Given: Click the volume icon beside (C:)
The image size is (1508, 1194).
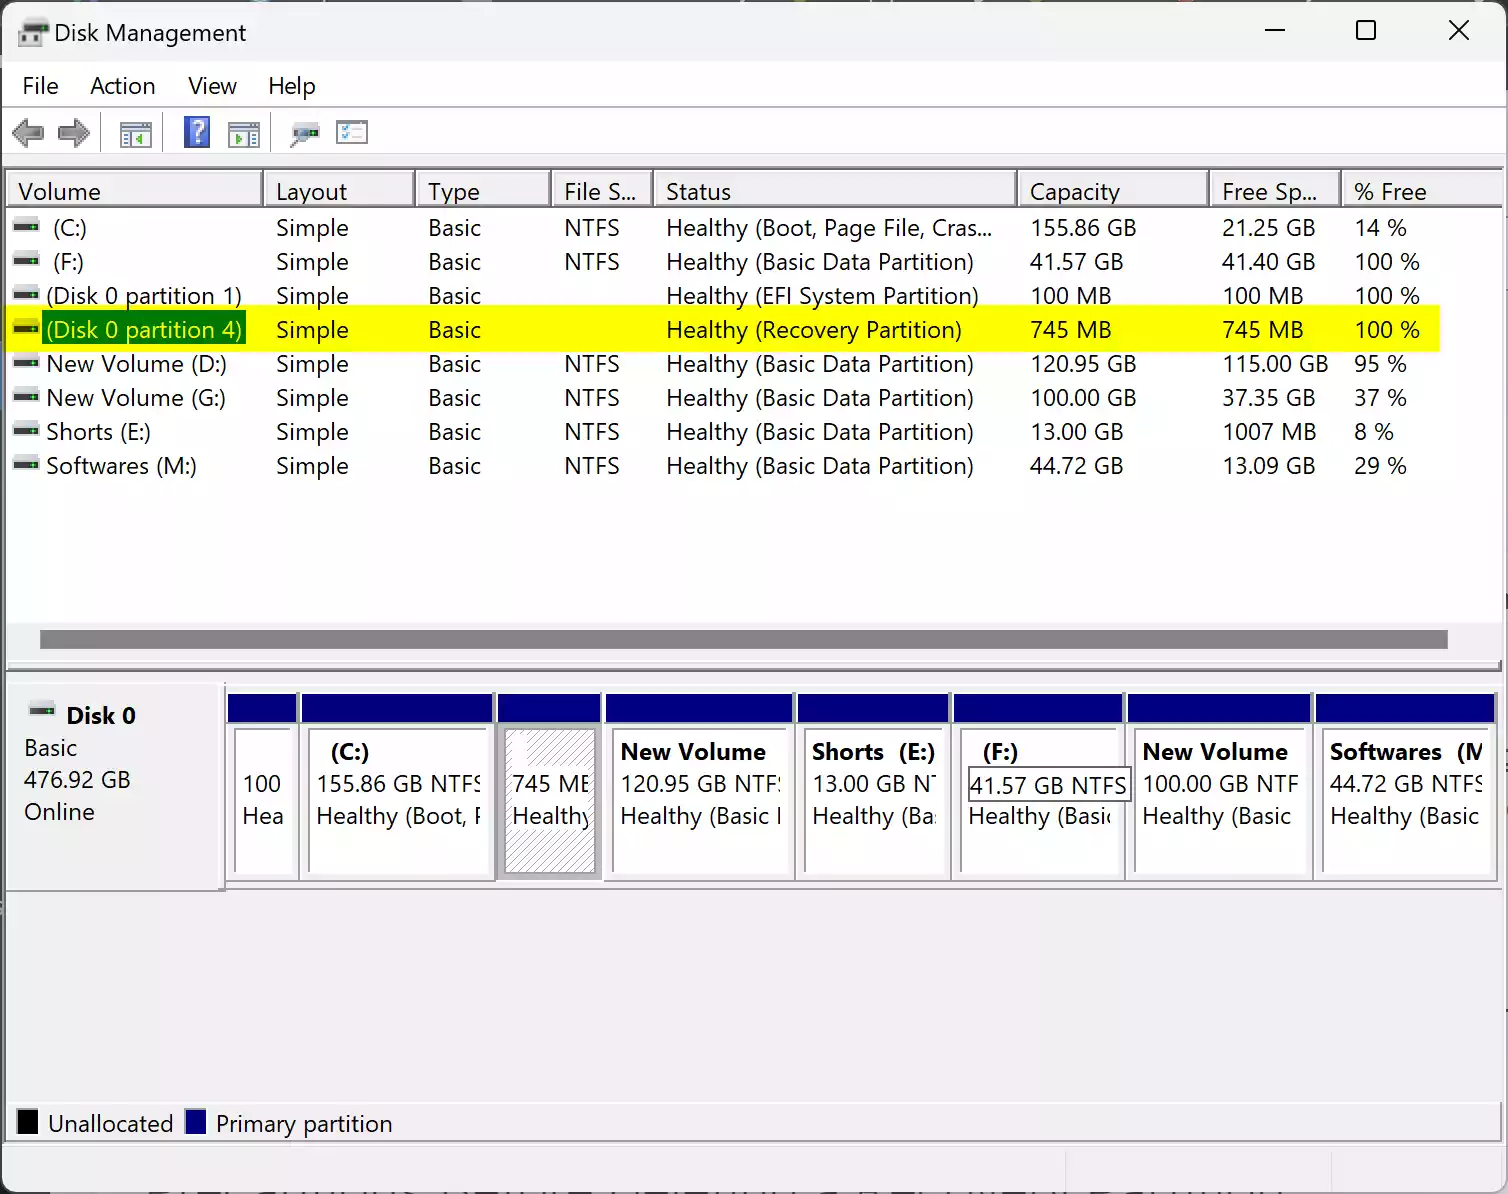Looking at the screenshot, I should [25, 227].
